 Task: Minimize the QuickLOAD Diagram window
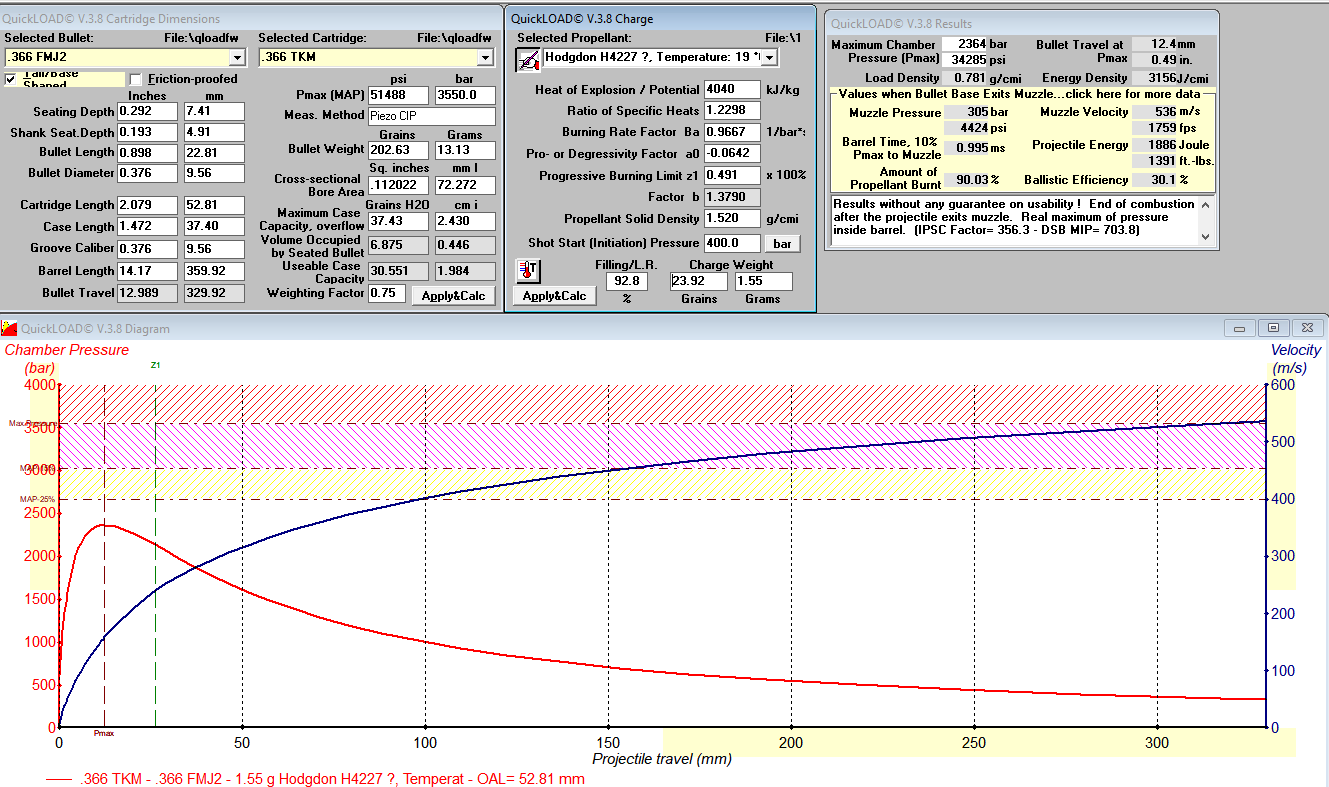click(1241, 328)
